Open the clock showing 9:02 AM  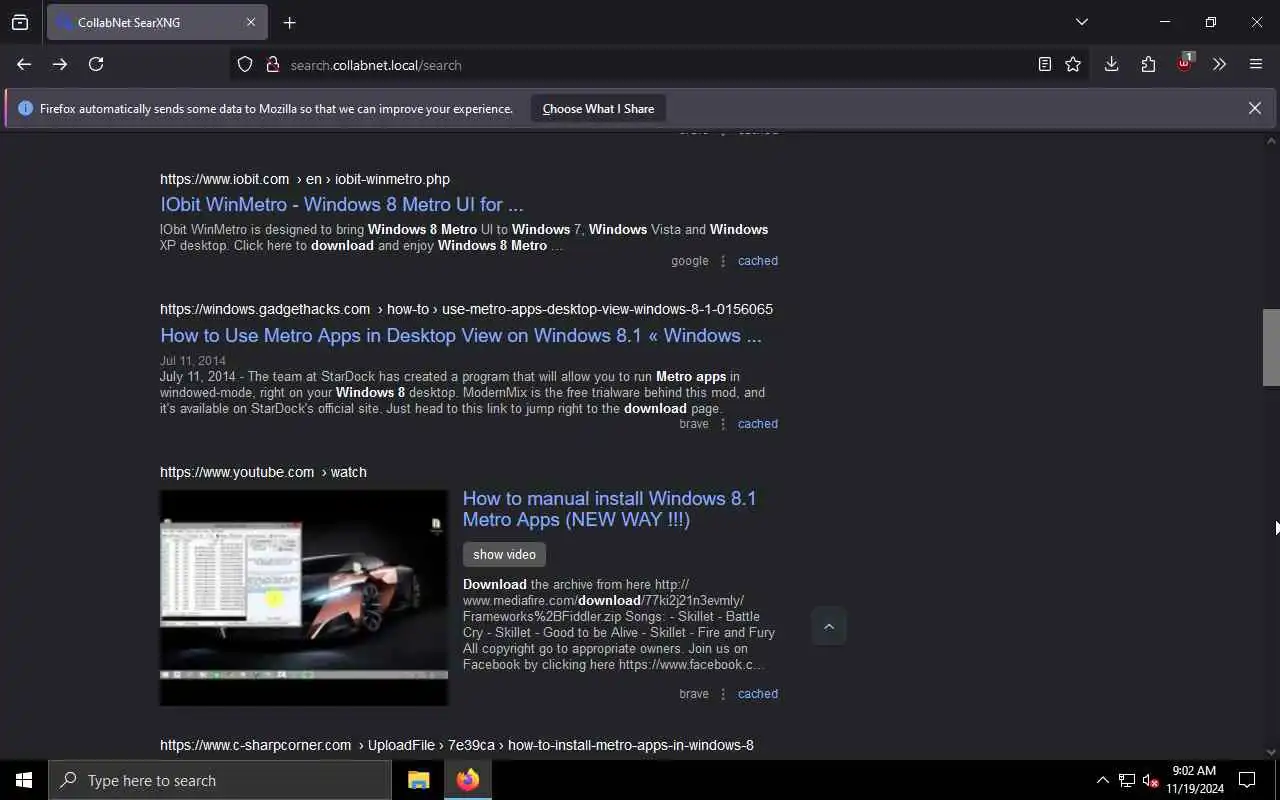click(x=1194, y=780)
